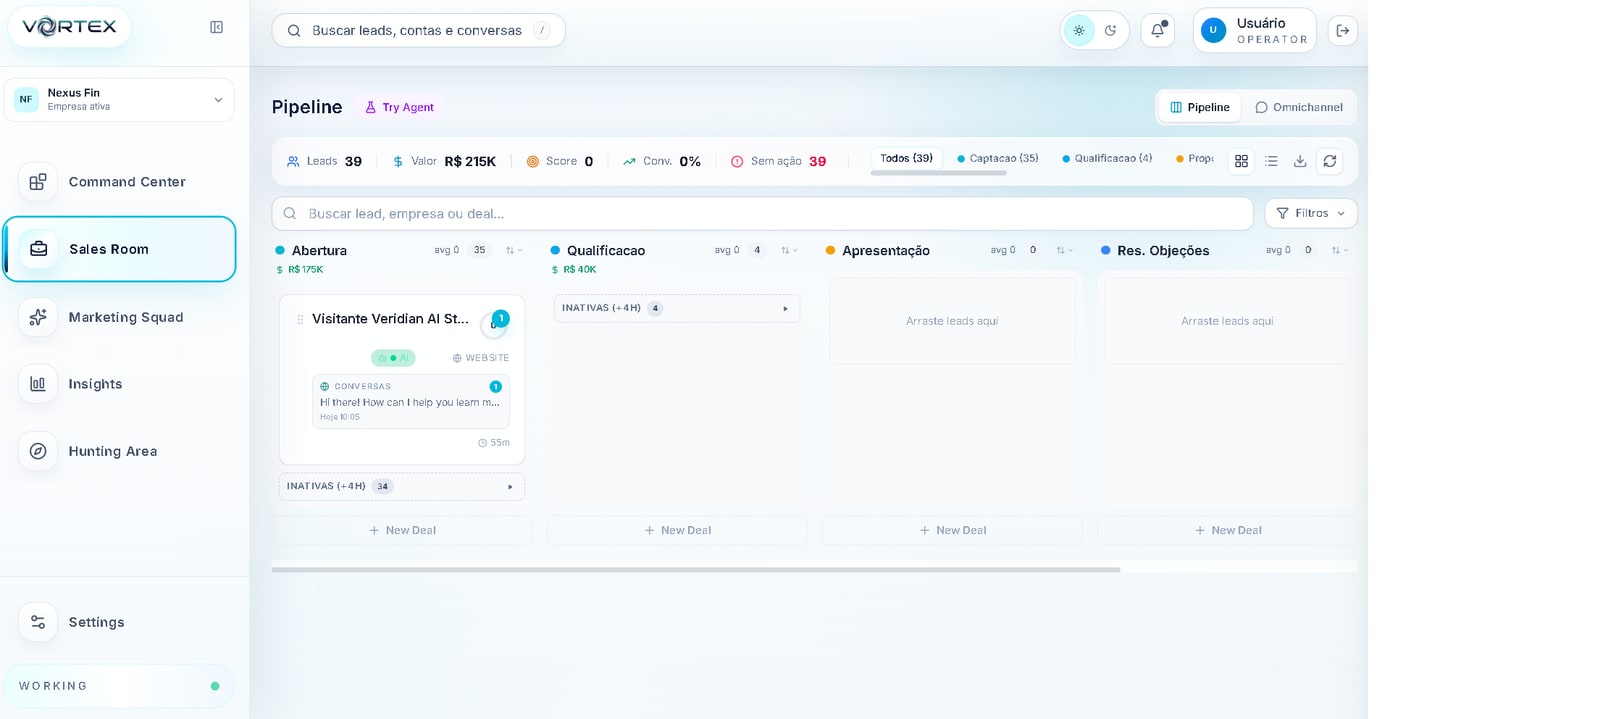Open sort options for Apresentação column
The height and width of the screenshot is (719, 1600).
[1064, 250]
